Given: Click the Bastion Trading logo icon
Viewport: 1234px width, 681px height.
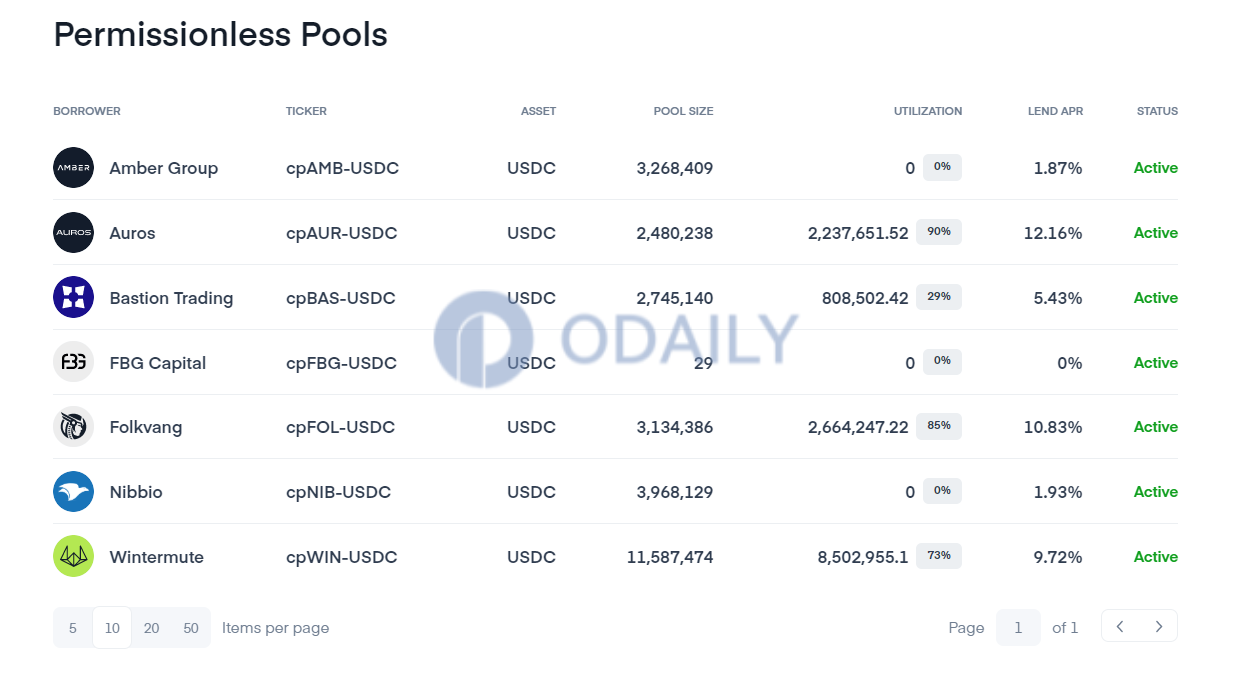Looking at the screenshot, I should [x=73, y=297].
